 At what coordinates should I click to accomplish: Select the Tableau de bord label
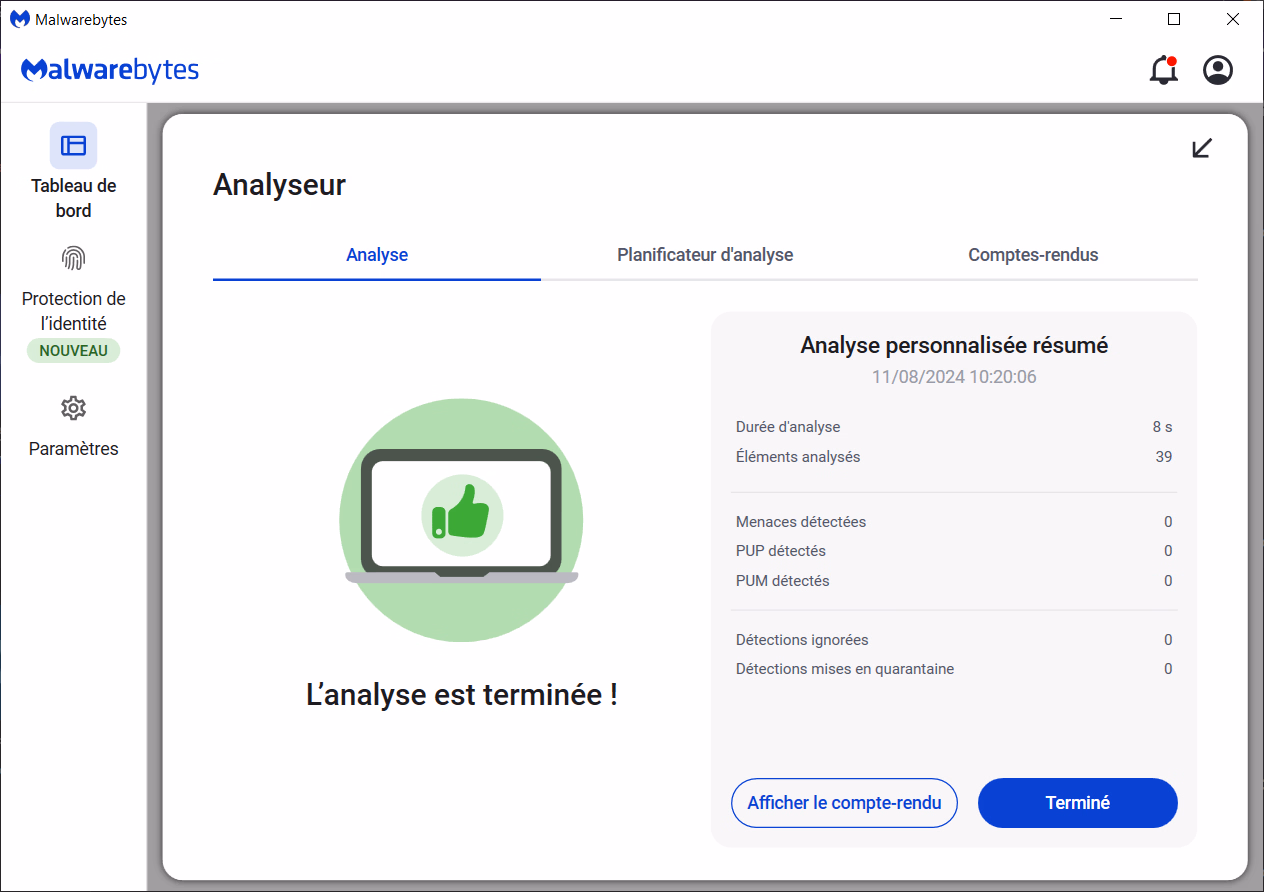point(73,198)
